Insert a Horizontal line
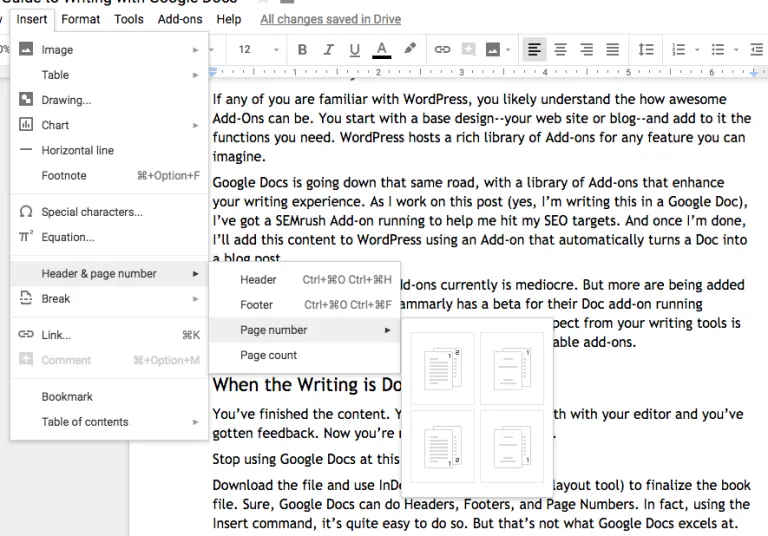 [109, 150]
